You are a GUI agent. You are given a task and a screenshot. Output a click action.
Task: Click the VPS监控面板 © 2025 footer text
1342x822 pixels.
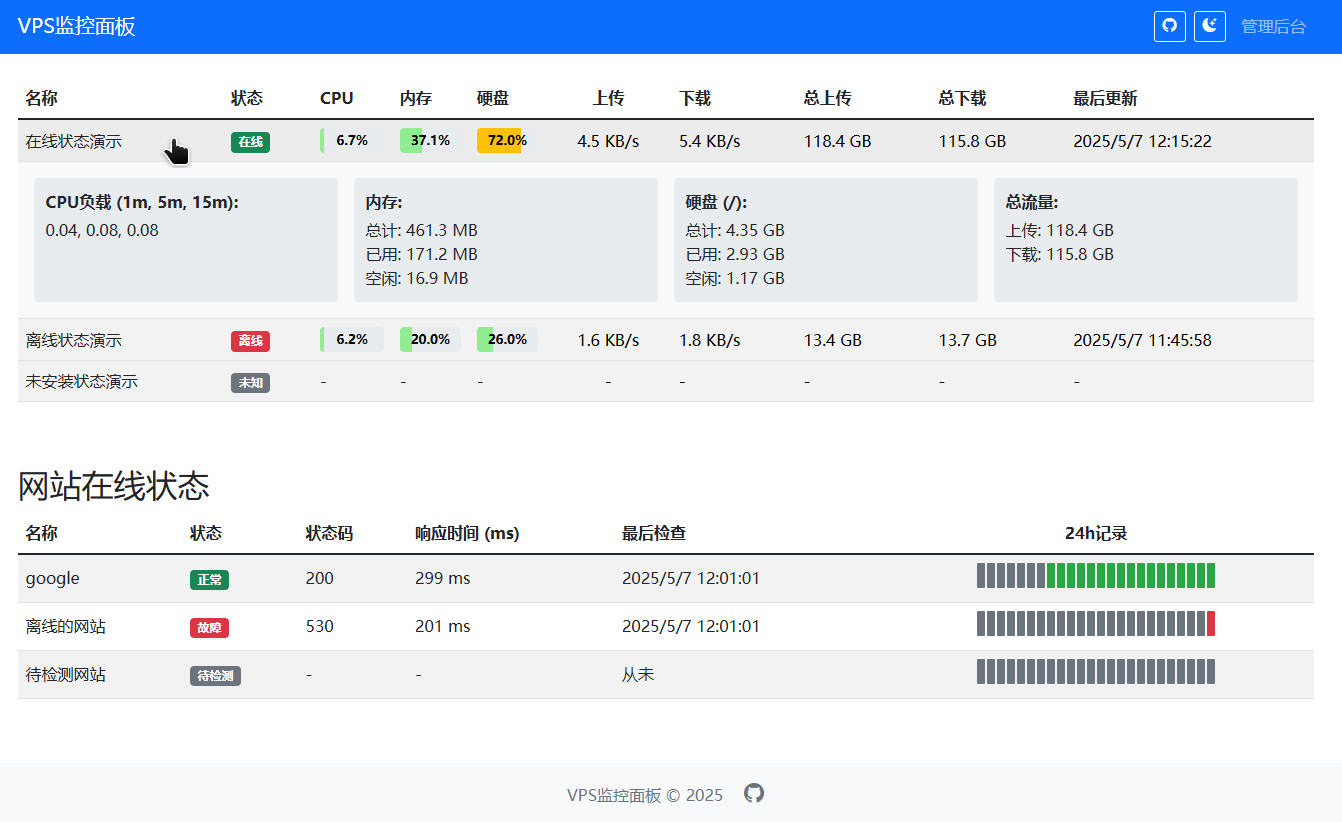[x=645, y=795]
